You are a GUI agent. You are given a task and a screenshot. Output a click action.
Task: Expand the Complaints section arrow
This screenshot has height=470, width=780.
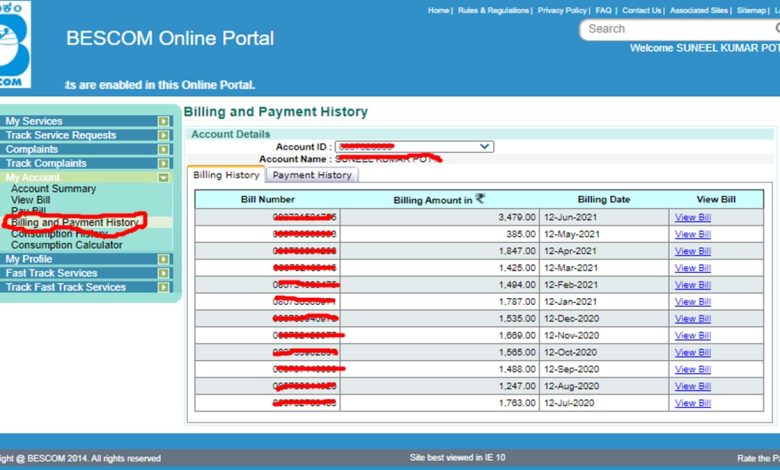[x=164, y=149]
